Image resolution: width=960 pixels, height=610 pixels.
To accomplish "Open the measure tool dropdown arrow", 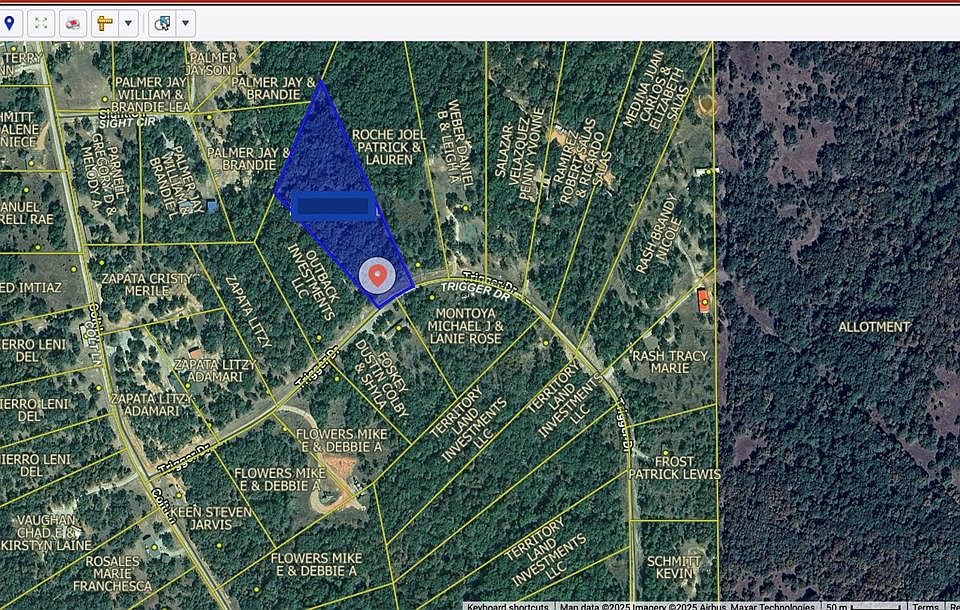I will (x=128, y=24).
